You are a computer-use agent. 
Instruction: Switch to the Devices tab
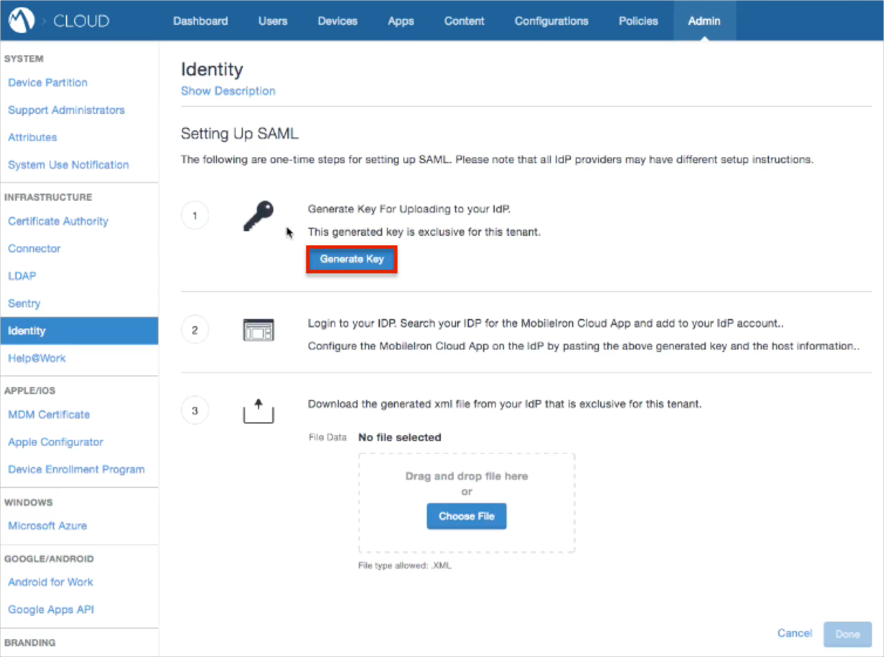click(337, 21)
